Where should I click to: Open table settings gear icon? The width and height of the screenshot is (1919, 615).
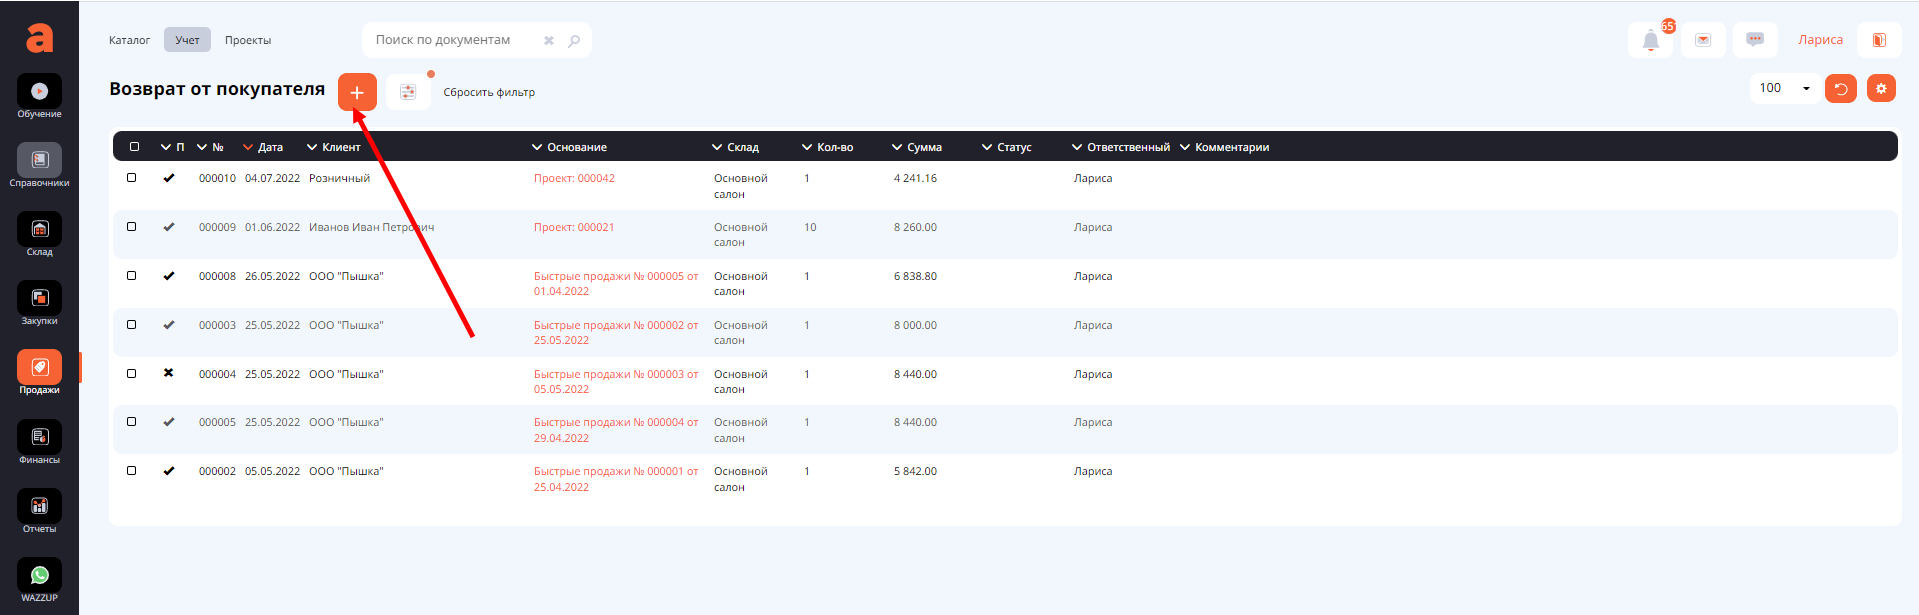tap(1881, 89)
